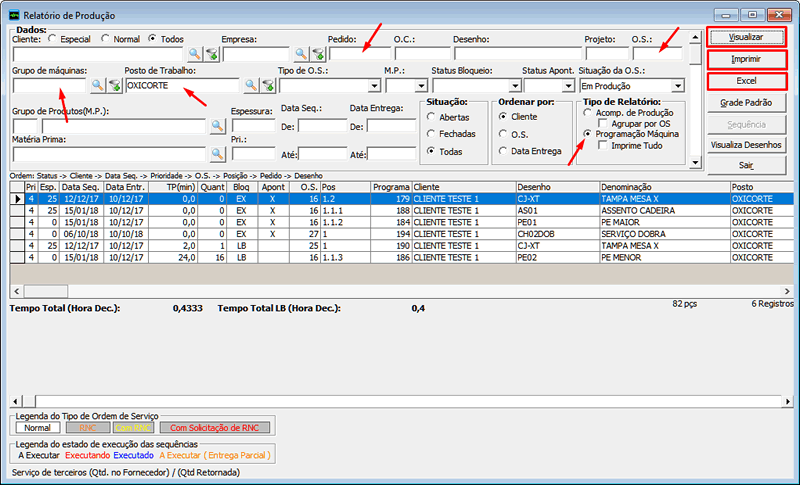The width and height of the screenshot is (800, 485).
Task: Click the RNC legend swatch
Action: (87, 428)
